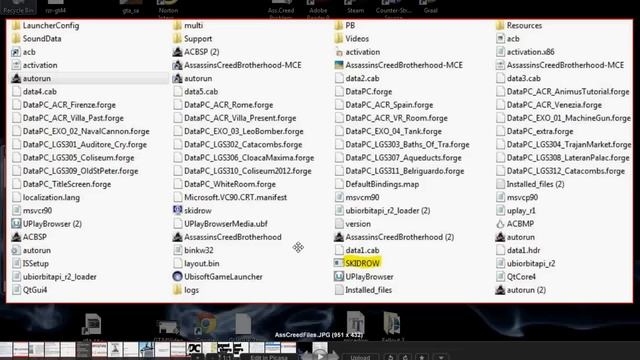Select DataPC_ACR_Rome.forge file
The height and width of the screenshot is (360, 640).
click(229, 105)
